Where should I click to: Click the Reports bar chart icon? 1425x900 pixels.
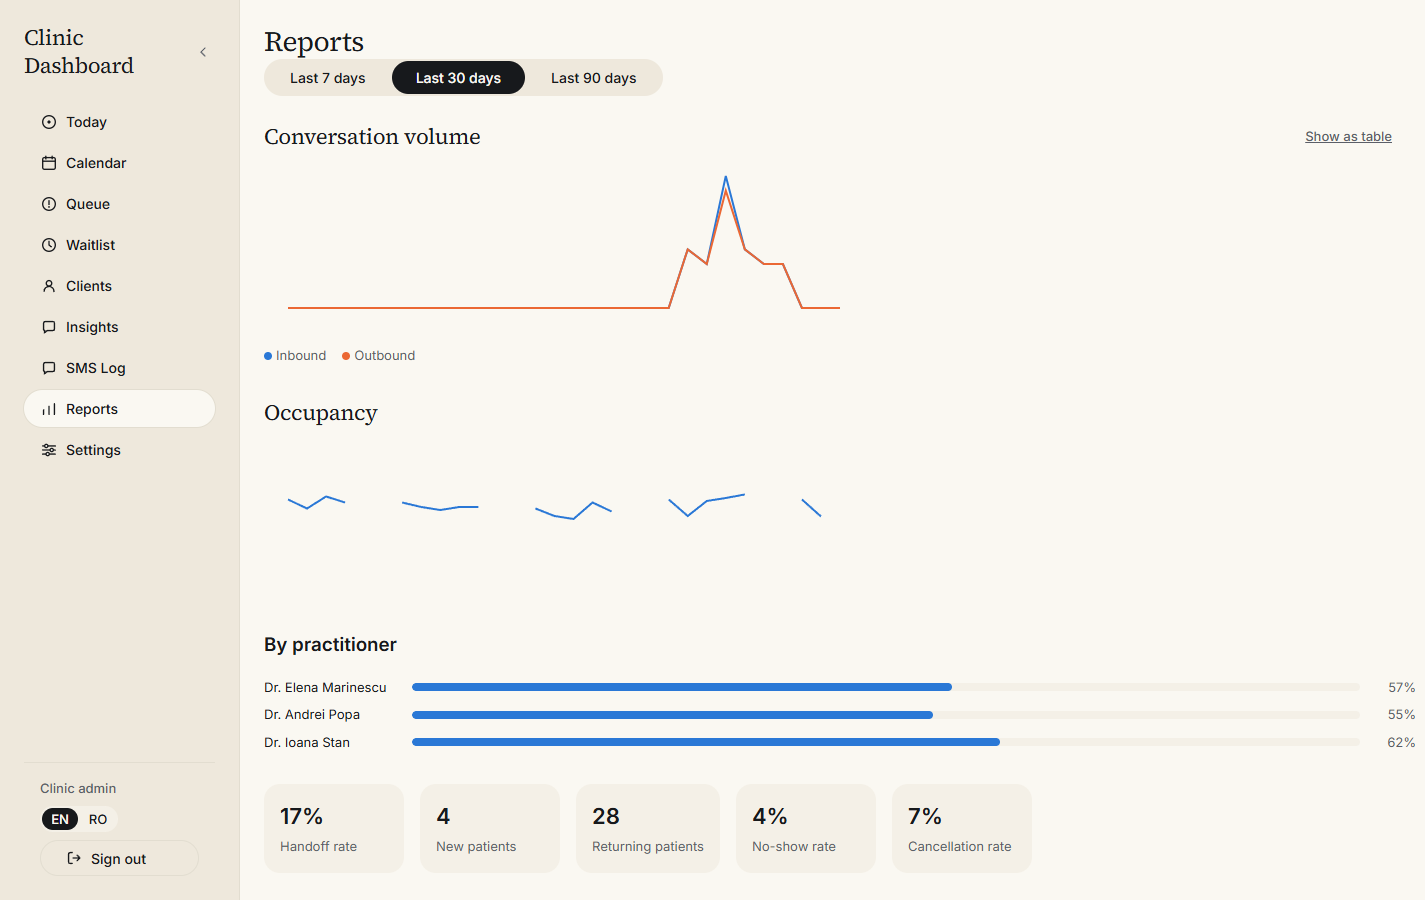49,409
